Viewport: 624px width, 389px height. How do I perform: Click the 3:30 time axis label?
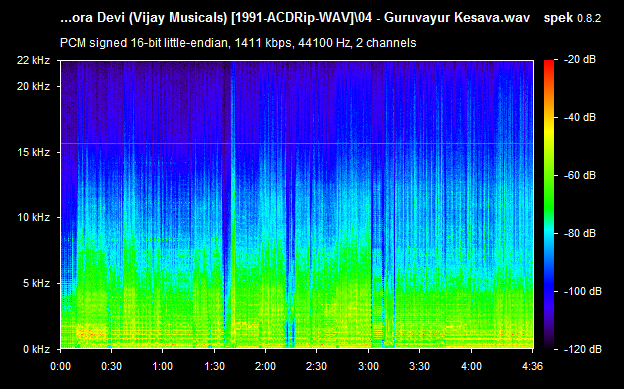point(419,366)
